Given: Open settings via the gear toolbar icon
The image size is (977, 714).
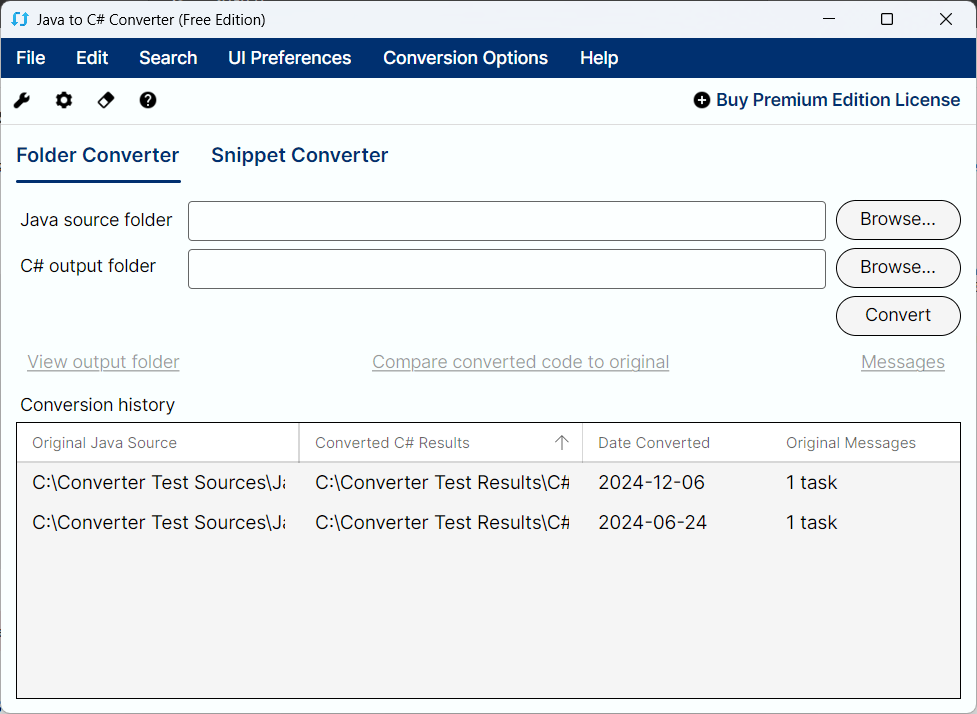Looking at the screenshot, I should point(64,100).
